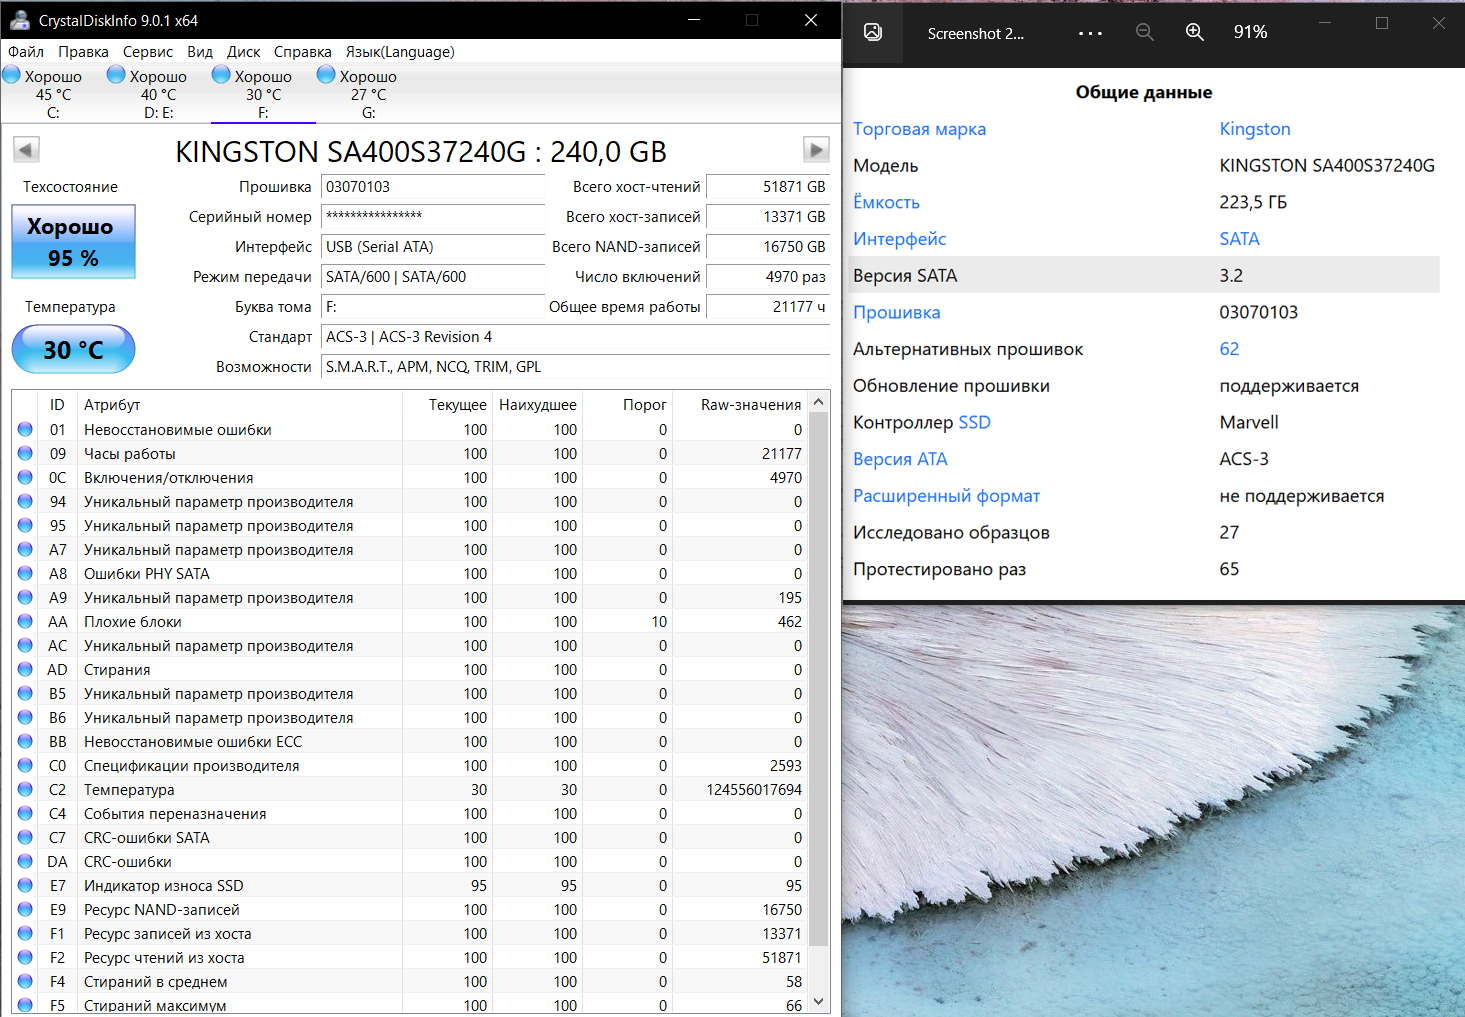Click status orb for Ошибки PHY SATA row

25,574
